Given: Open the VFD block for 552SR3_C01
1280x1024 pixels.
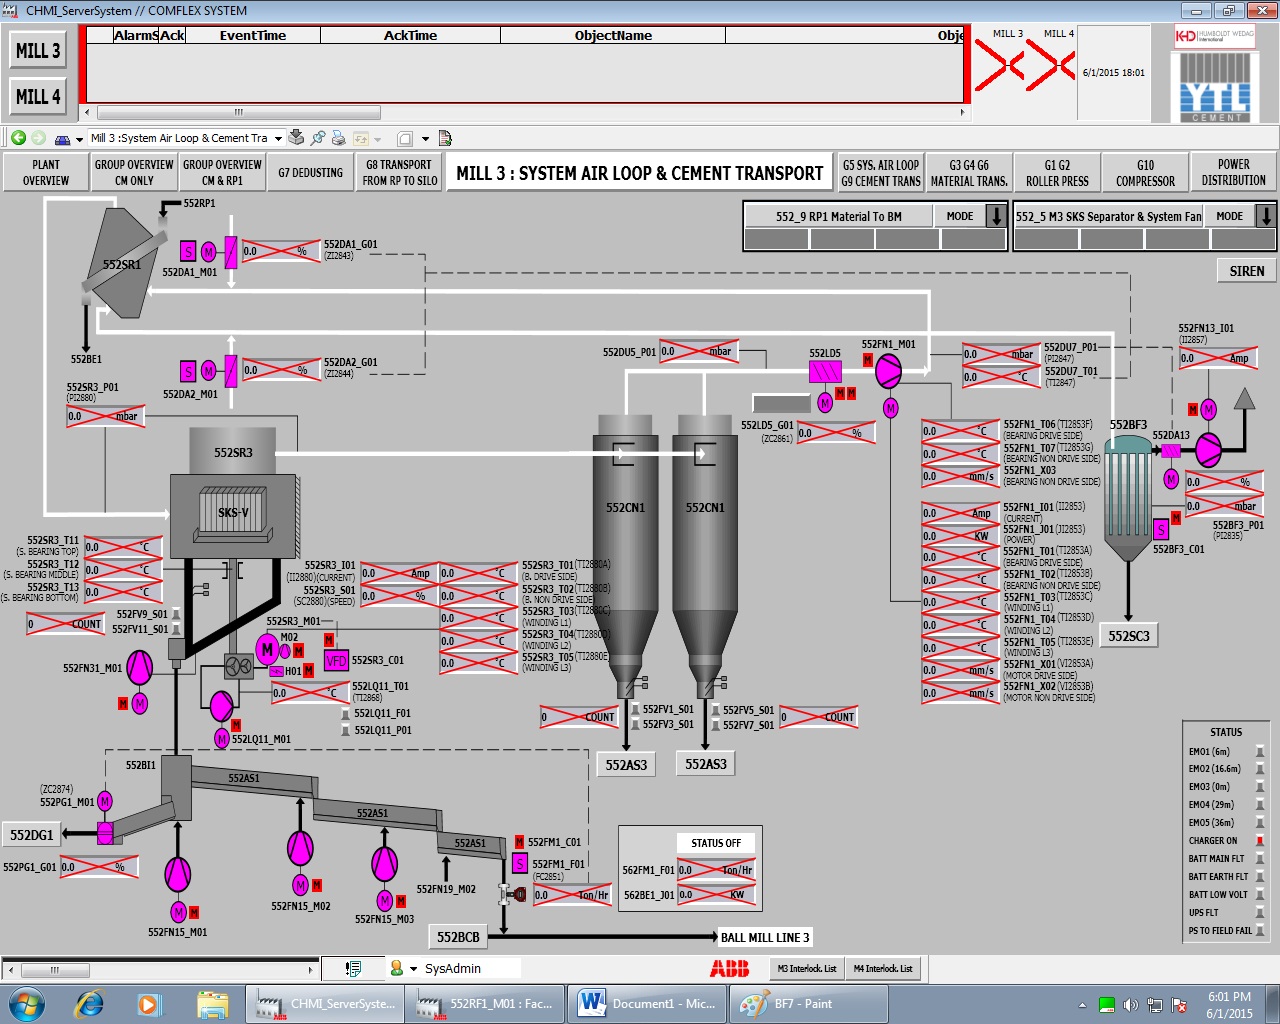Looking at the screenshot, I should pos(336,661).
